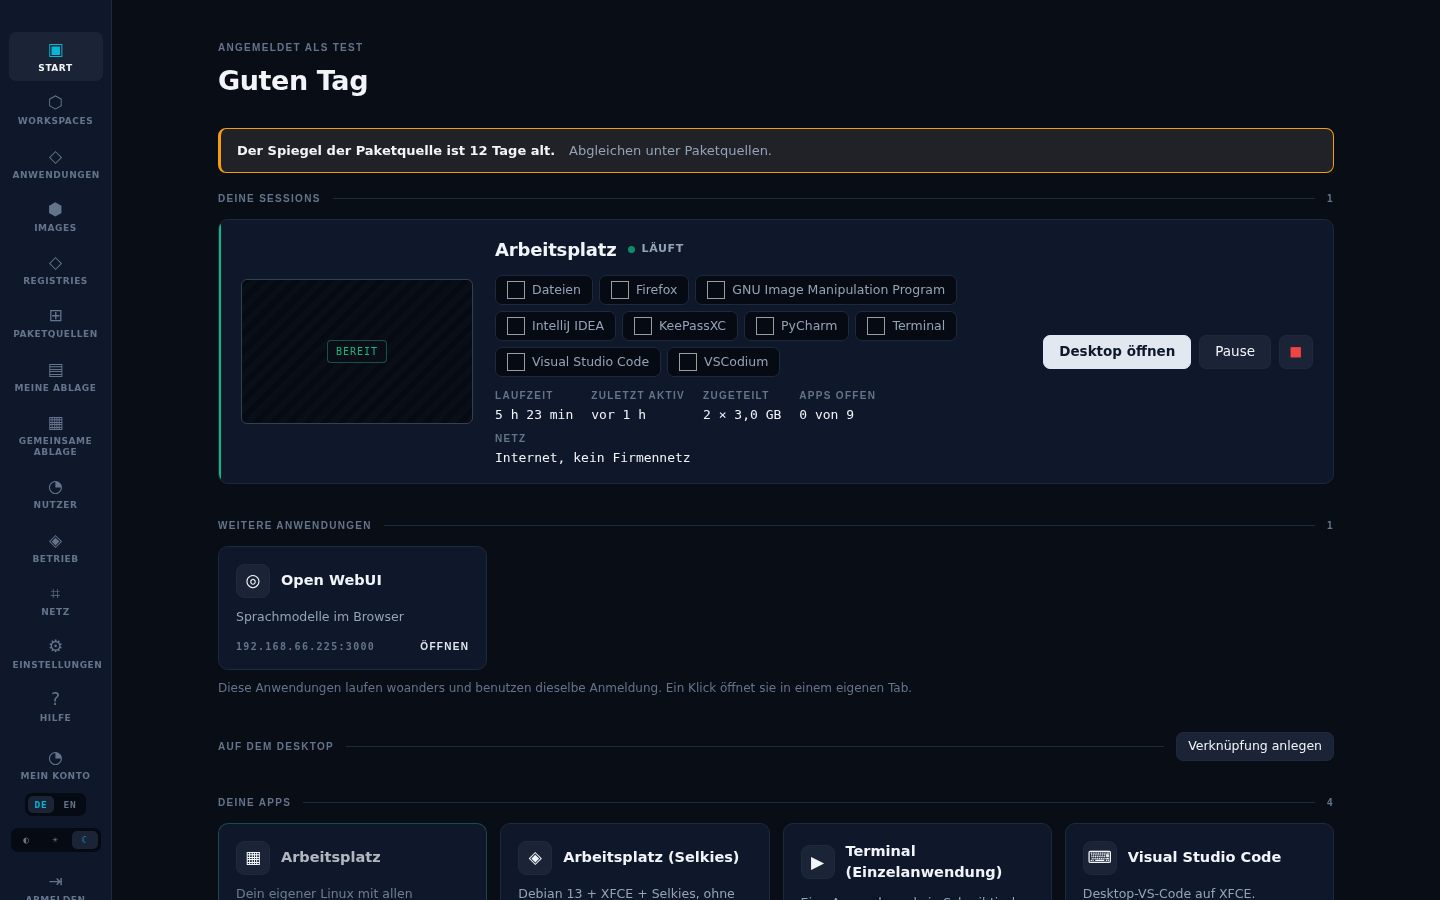Click the Visual Studio Code keyboard icon
Image resolution: width=1440 pixels, height=900 pixels.
coord(1100,858)
